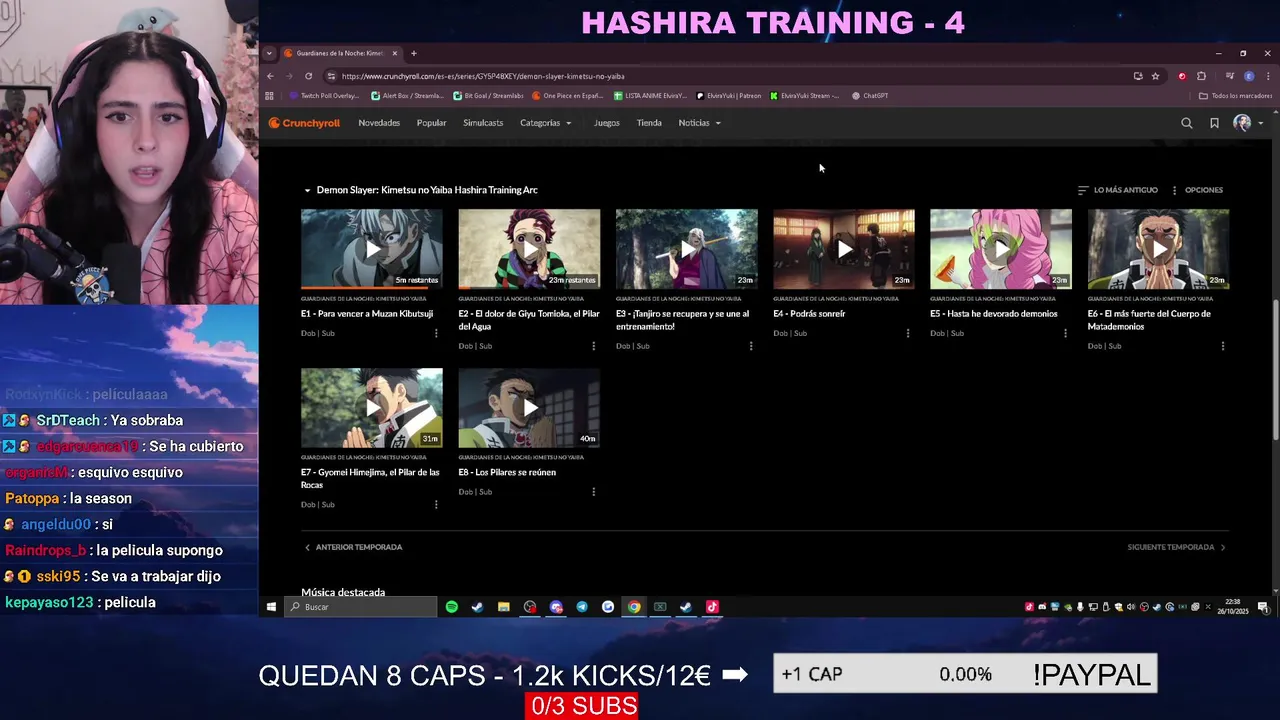Open more options for episode E3
1280x720 pixels.
click(x=751, y=346)
